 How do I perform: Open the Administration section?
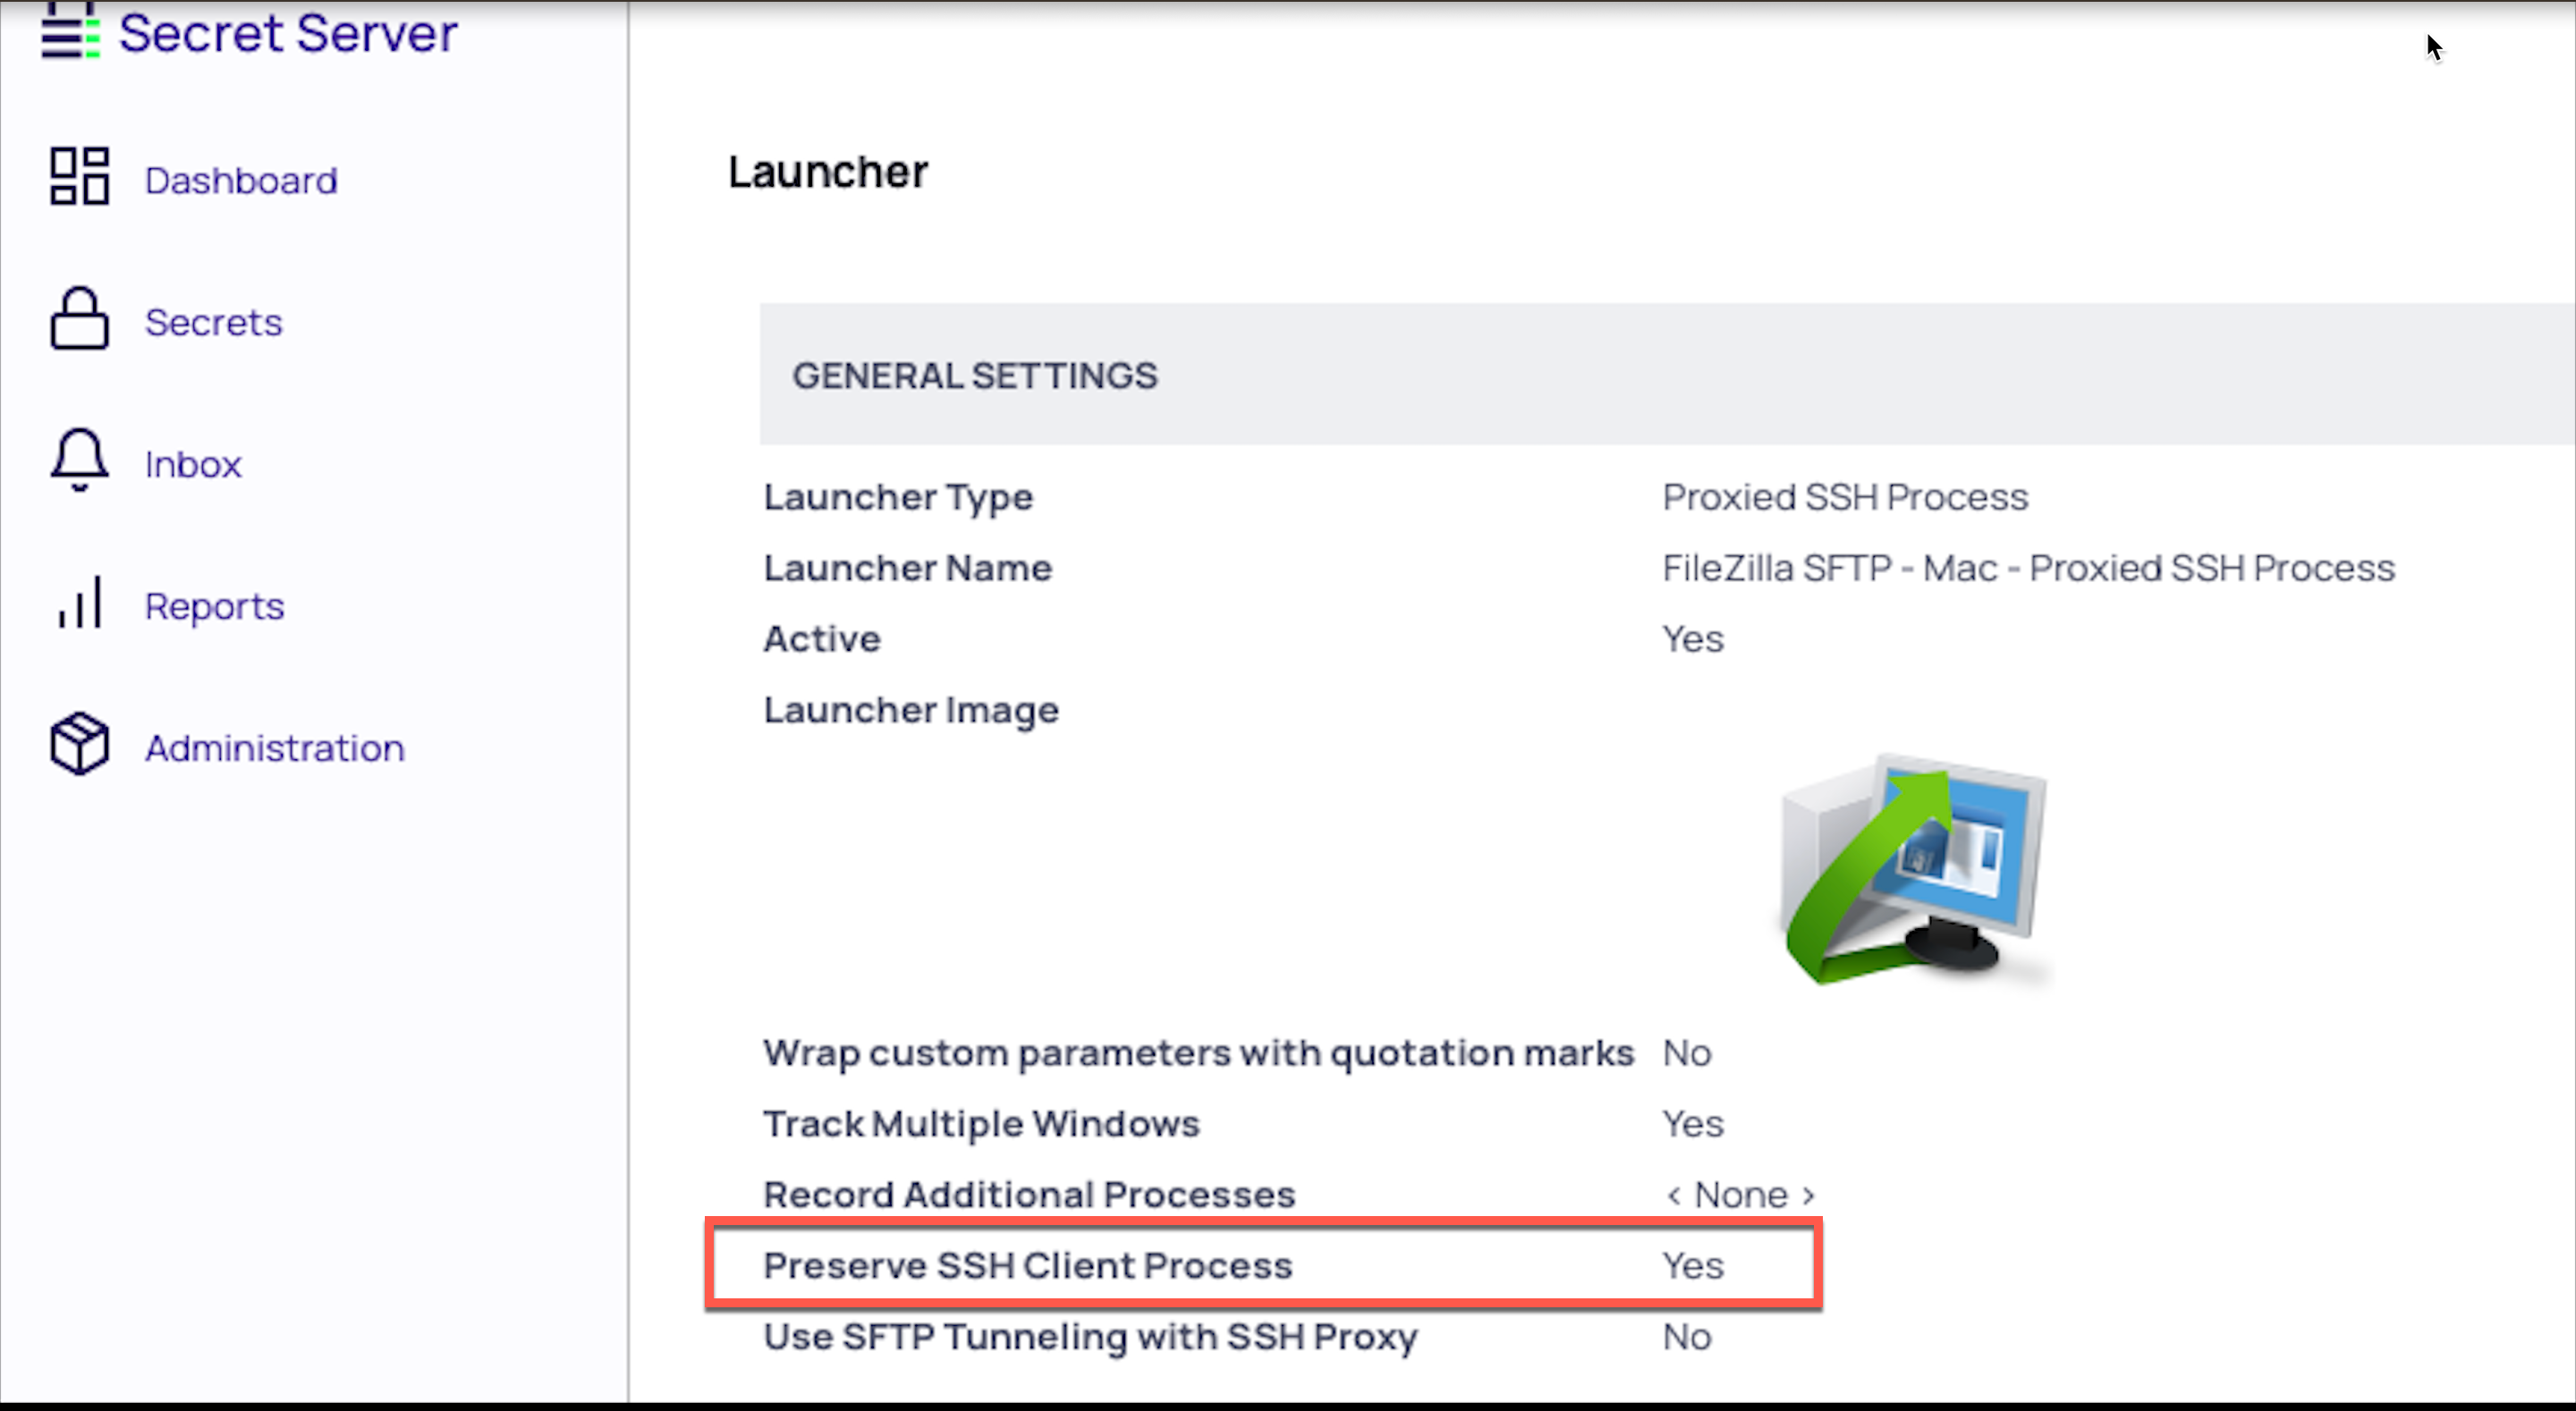[274, 749]
